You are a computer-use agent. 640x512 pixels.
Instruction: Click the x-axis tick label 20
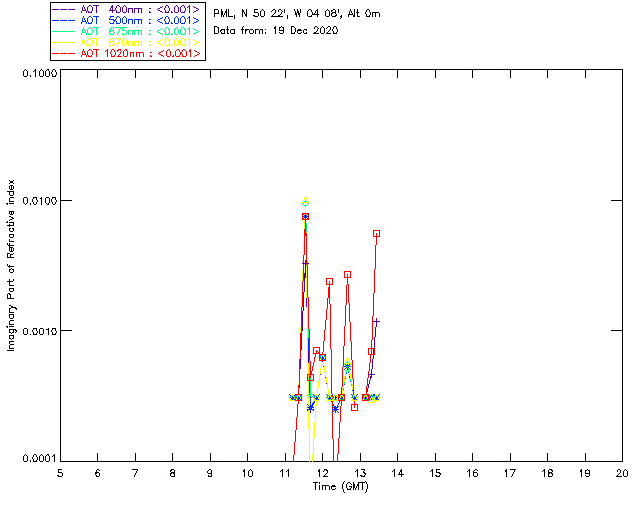point(622,474)
